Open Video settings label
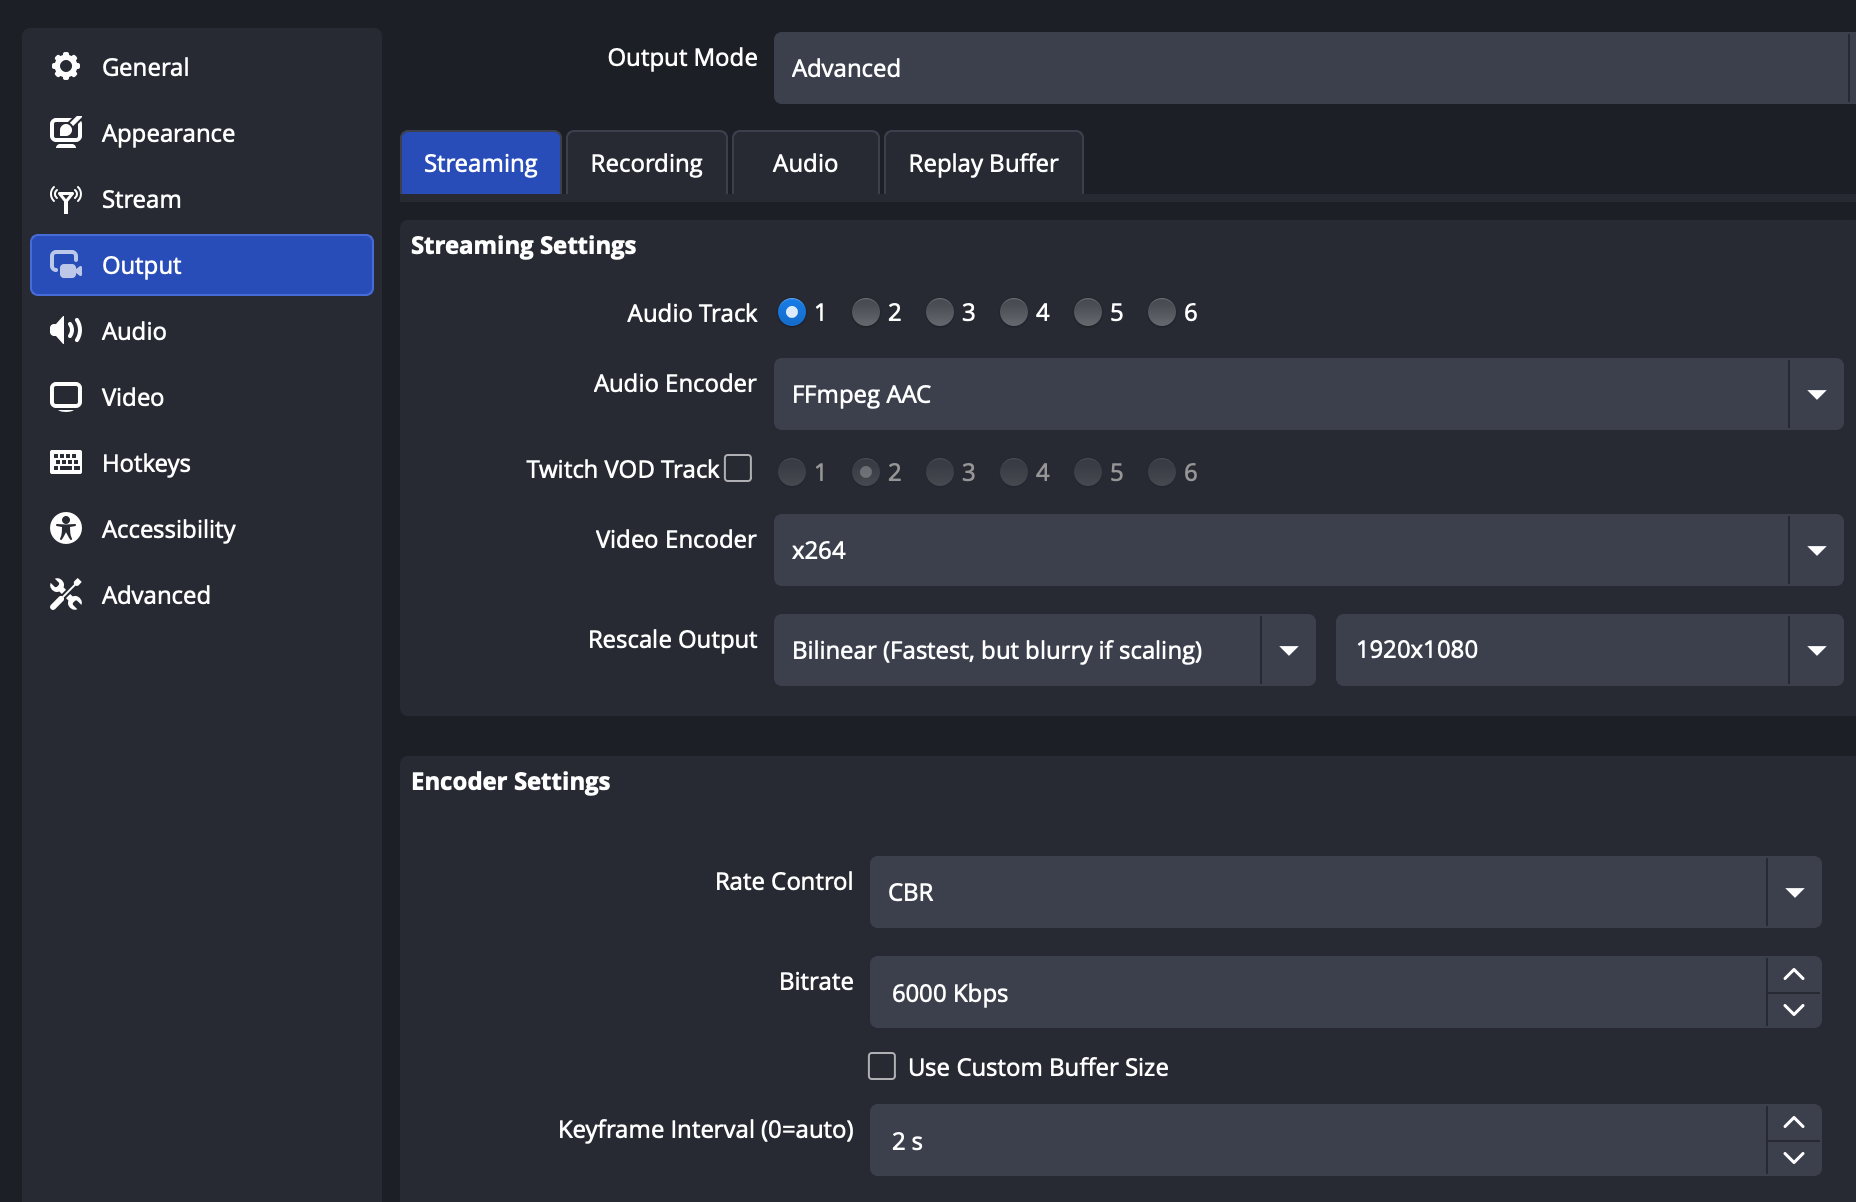The image size is (1856, 1202). (x=133, y=397)
